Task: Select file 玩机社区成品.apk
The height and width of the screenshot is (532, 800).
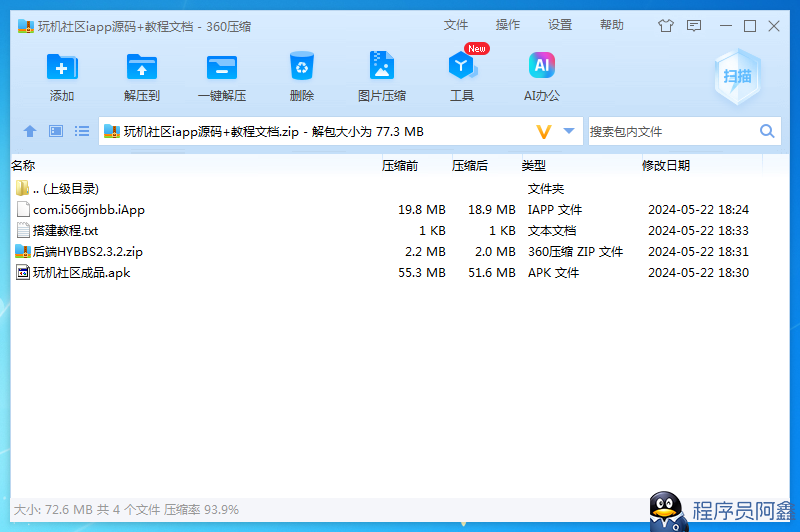Action: tap(81, 272)
